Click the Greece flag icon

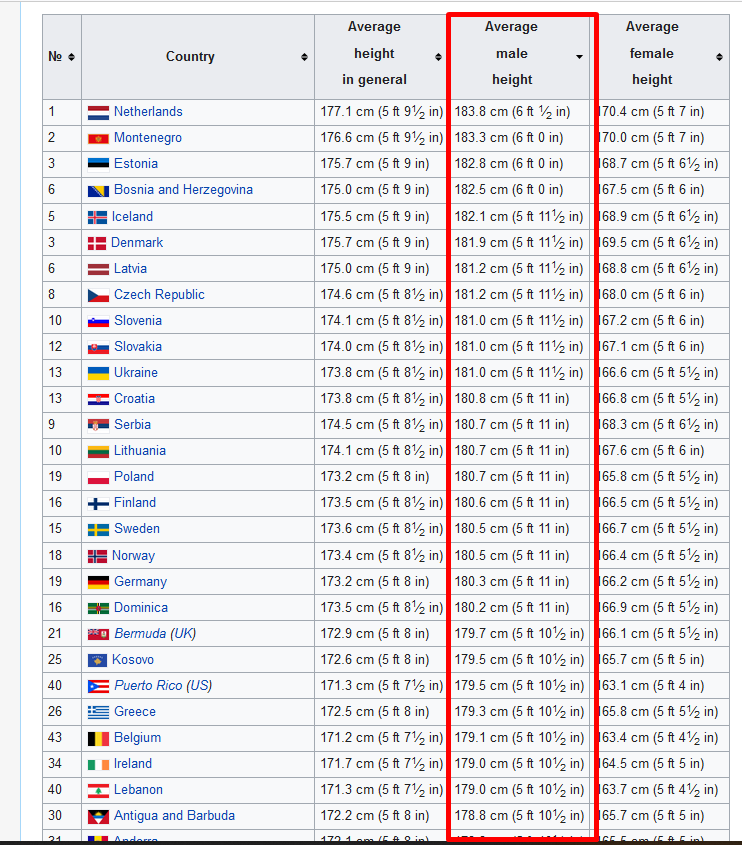pyautogui.click(x=98, y=712)
